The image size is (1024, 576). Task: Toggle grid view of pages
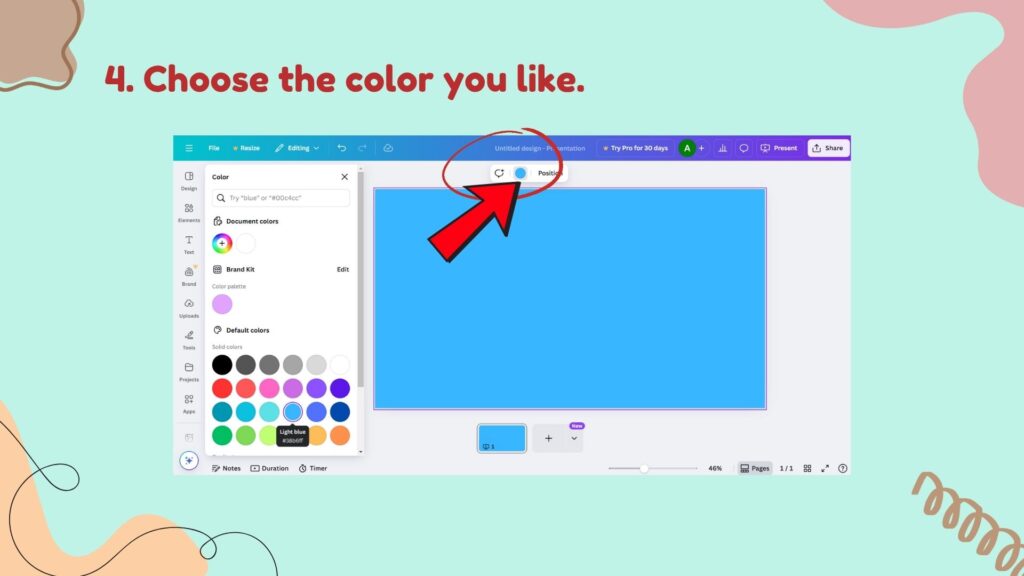click(808, 468)
